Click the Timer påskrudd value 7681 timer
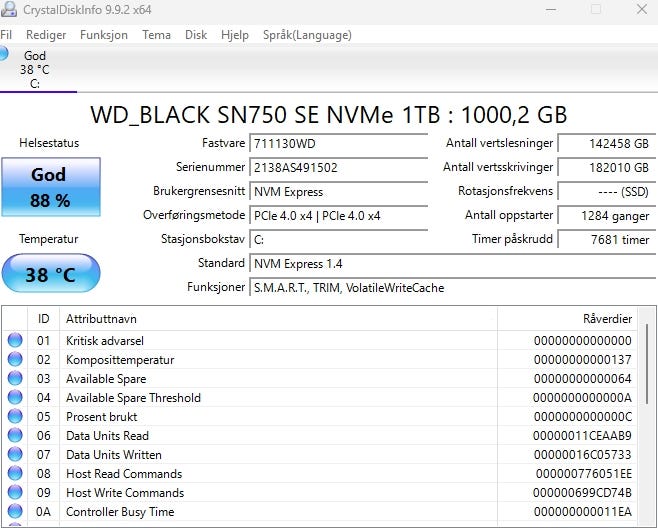This screenshot has width=658, height=528. [x=606, y=240]
